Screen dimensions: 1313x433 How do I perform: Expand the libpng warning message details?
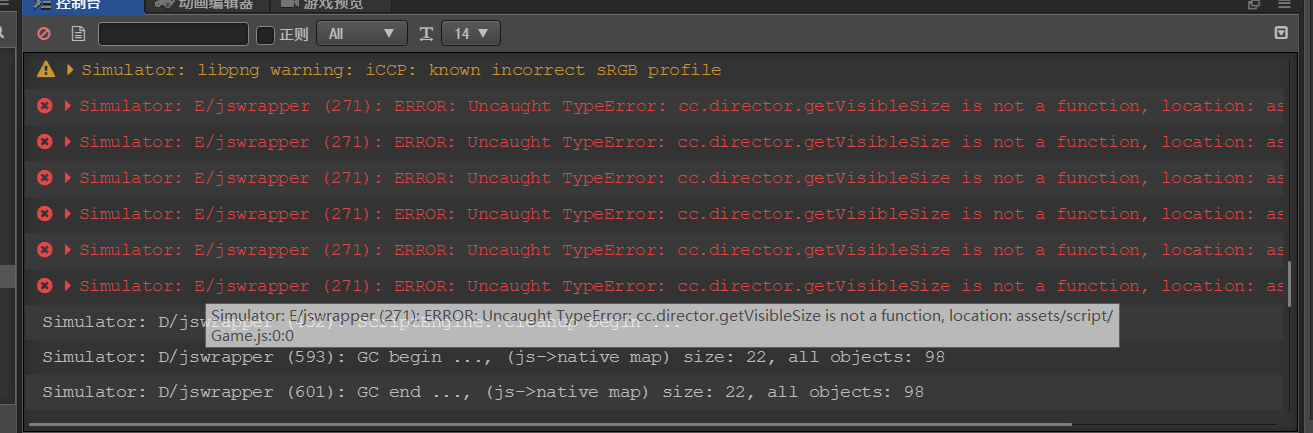click(70, 70)
